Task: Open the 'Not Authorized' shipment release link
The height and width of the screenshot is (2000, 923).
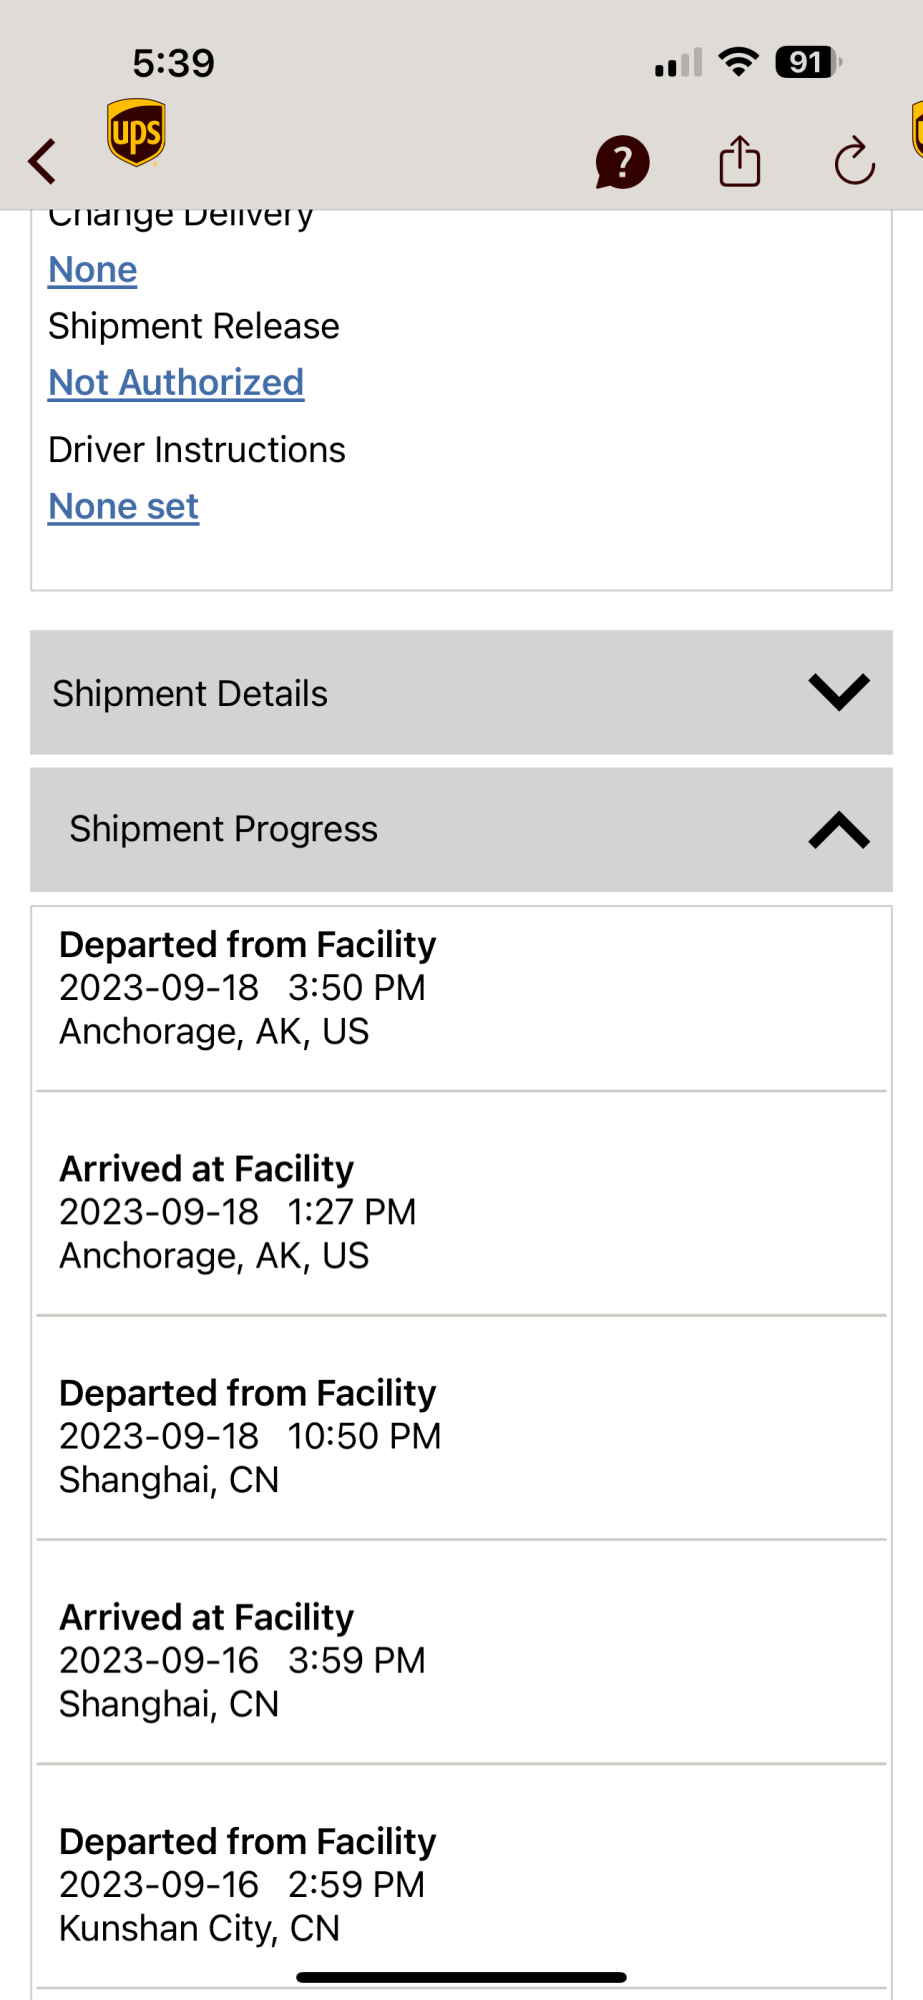Action: [x=176, y=383]
